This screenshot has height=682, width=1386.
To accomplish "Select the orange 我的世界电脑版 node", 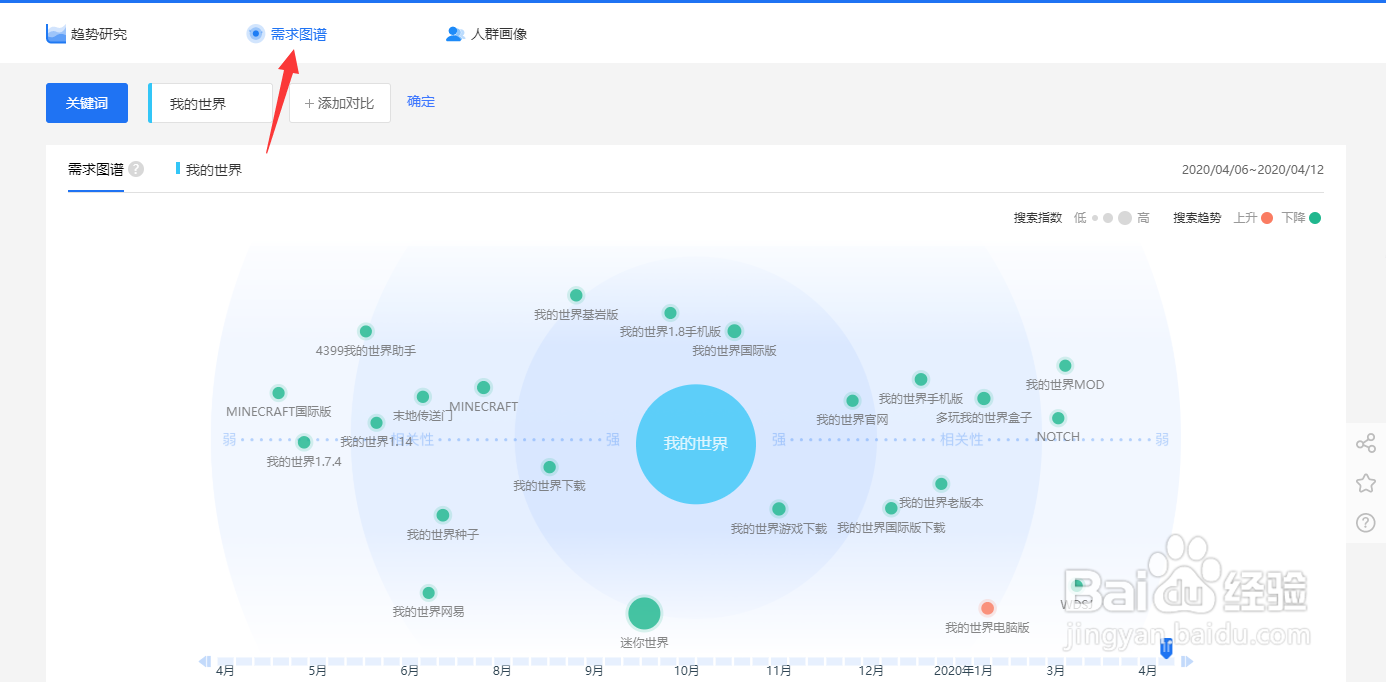I will tap(988, 608).
